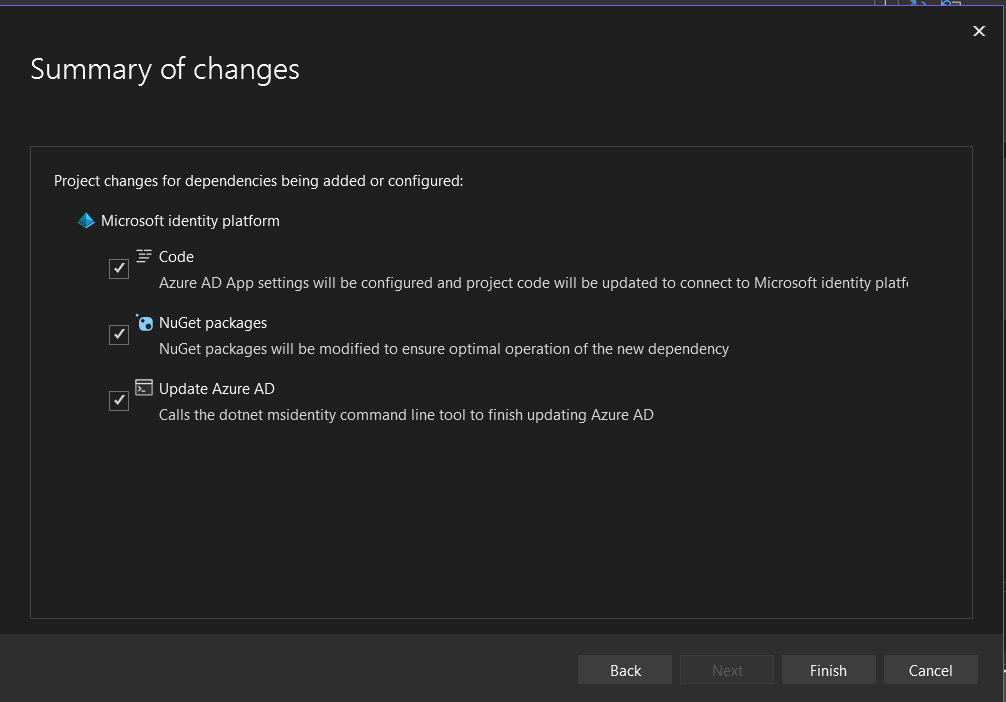Click the Microsoft identity platform diamond icon
Viewport: 1006px width, 702px height.
point(86,221)
